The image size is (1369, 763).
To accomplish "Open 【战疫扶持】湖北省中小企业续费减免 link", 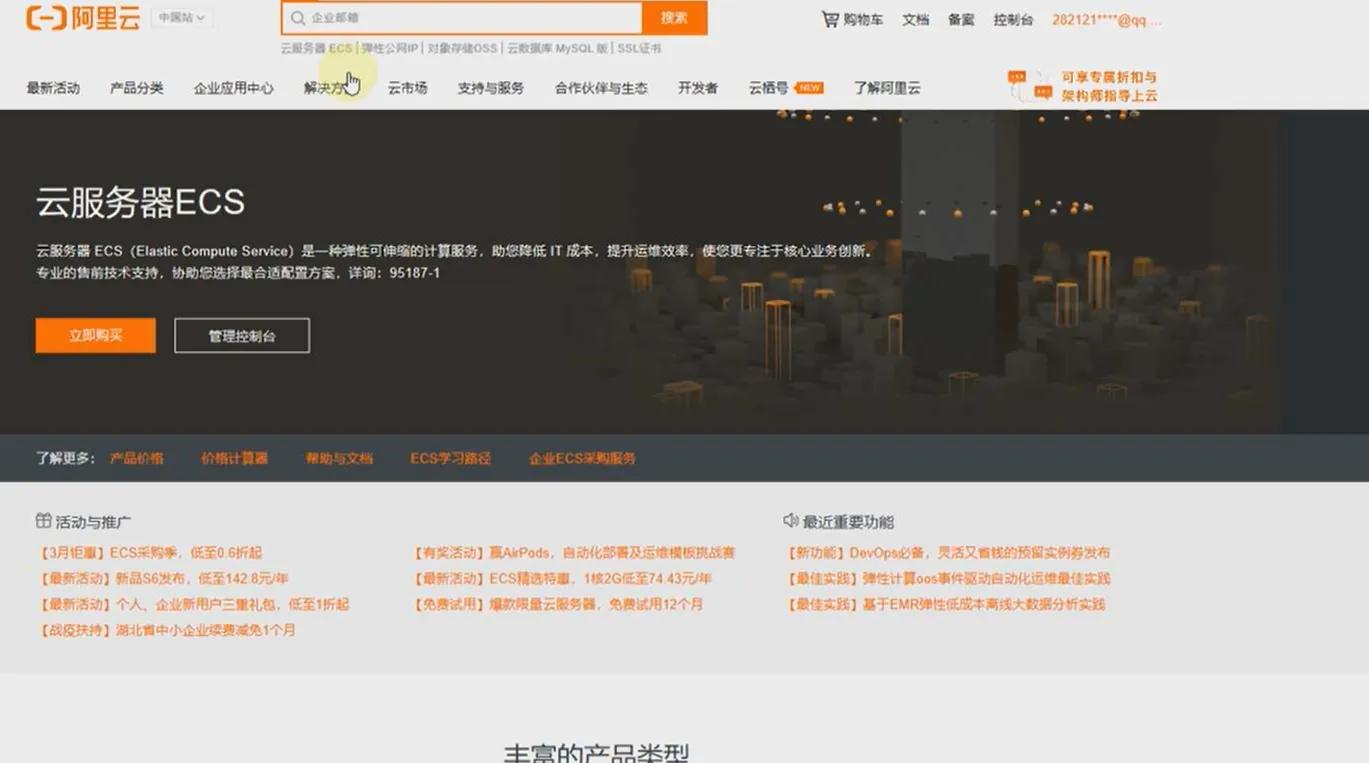I will click(x=166, y=630).
